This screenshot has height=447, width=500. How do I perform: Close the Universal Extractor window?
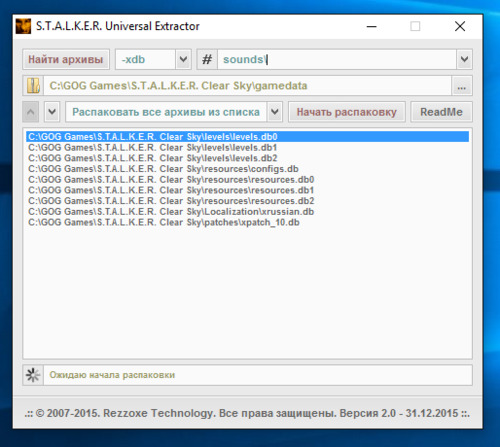click(x=460, y=26)
